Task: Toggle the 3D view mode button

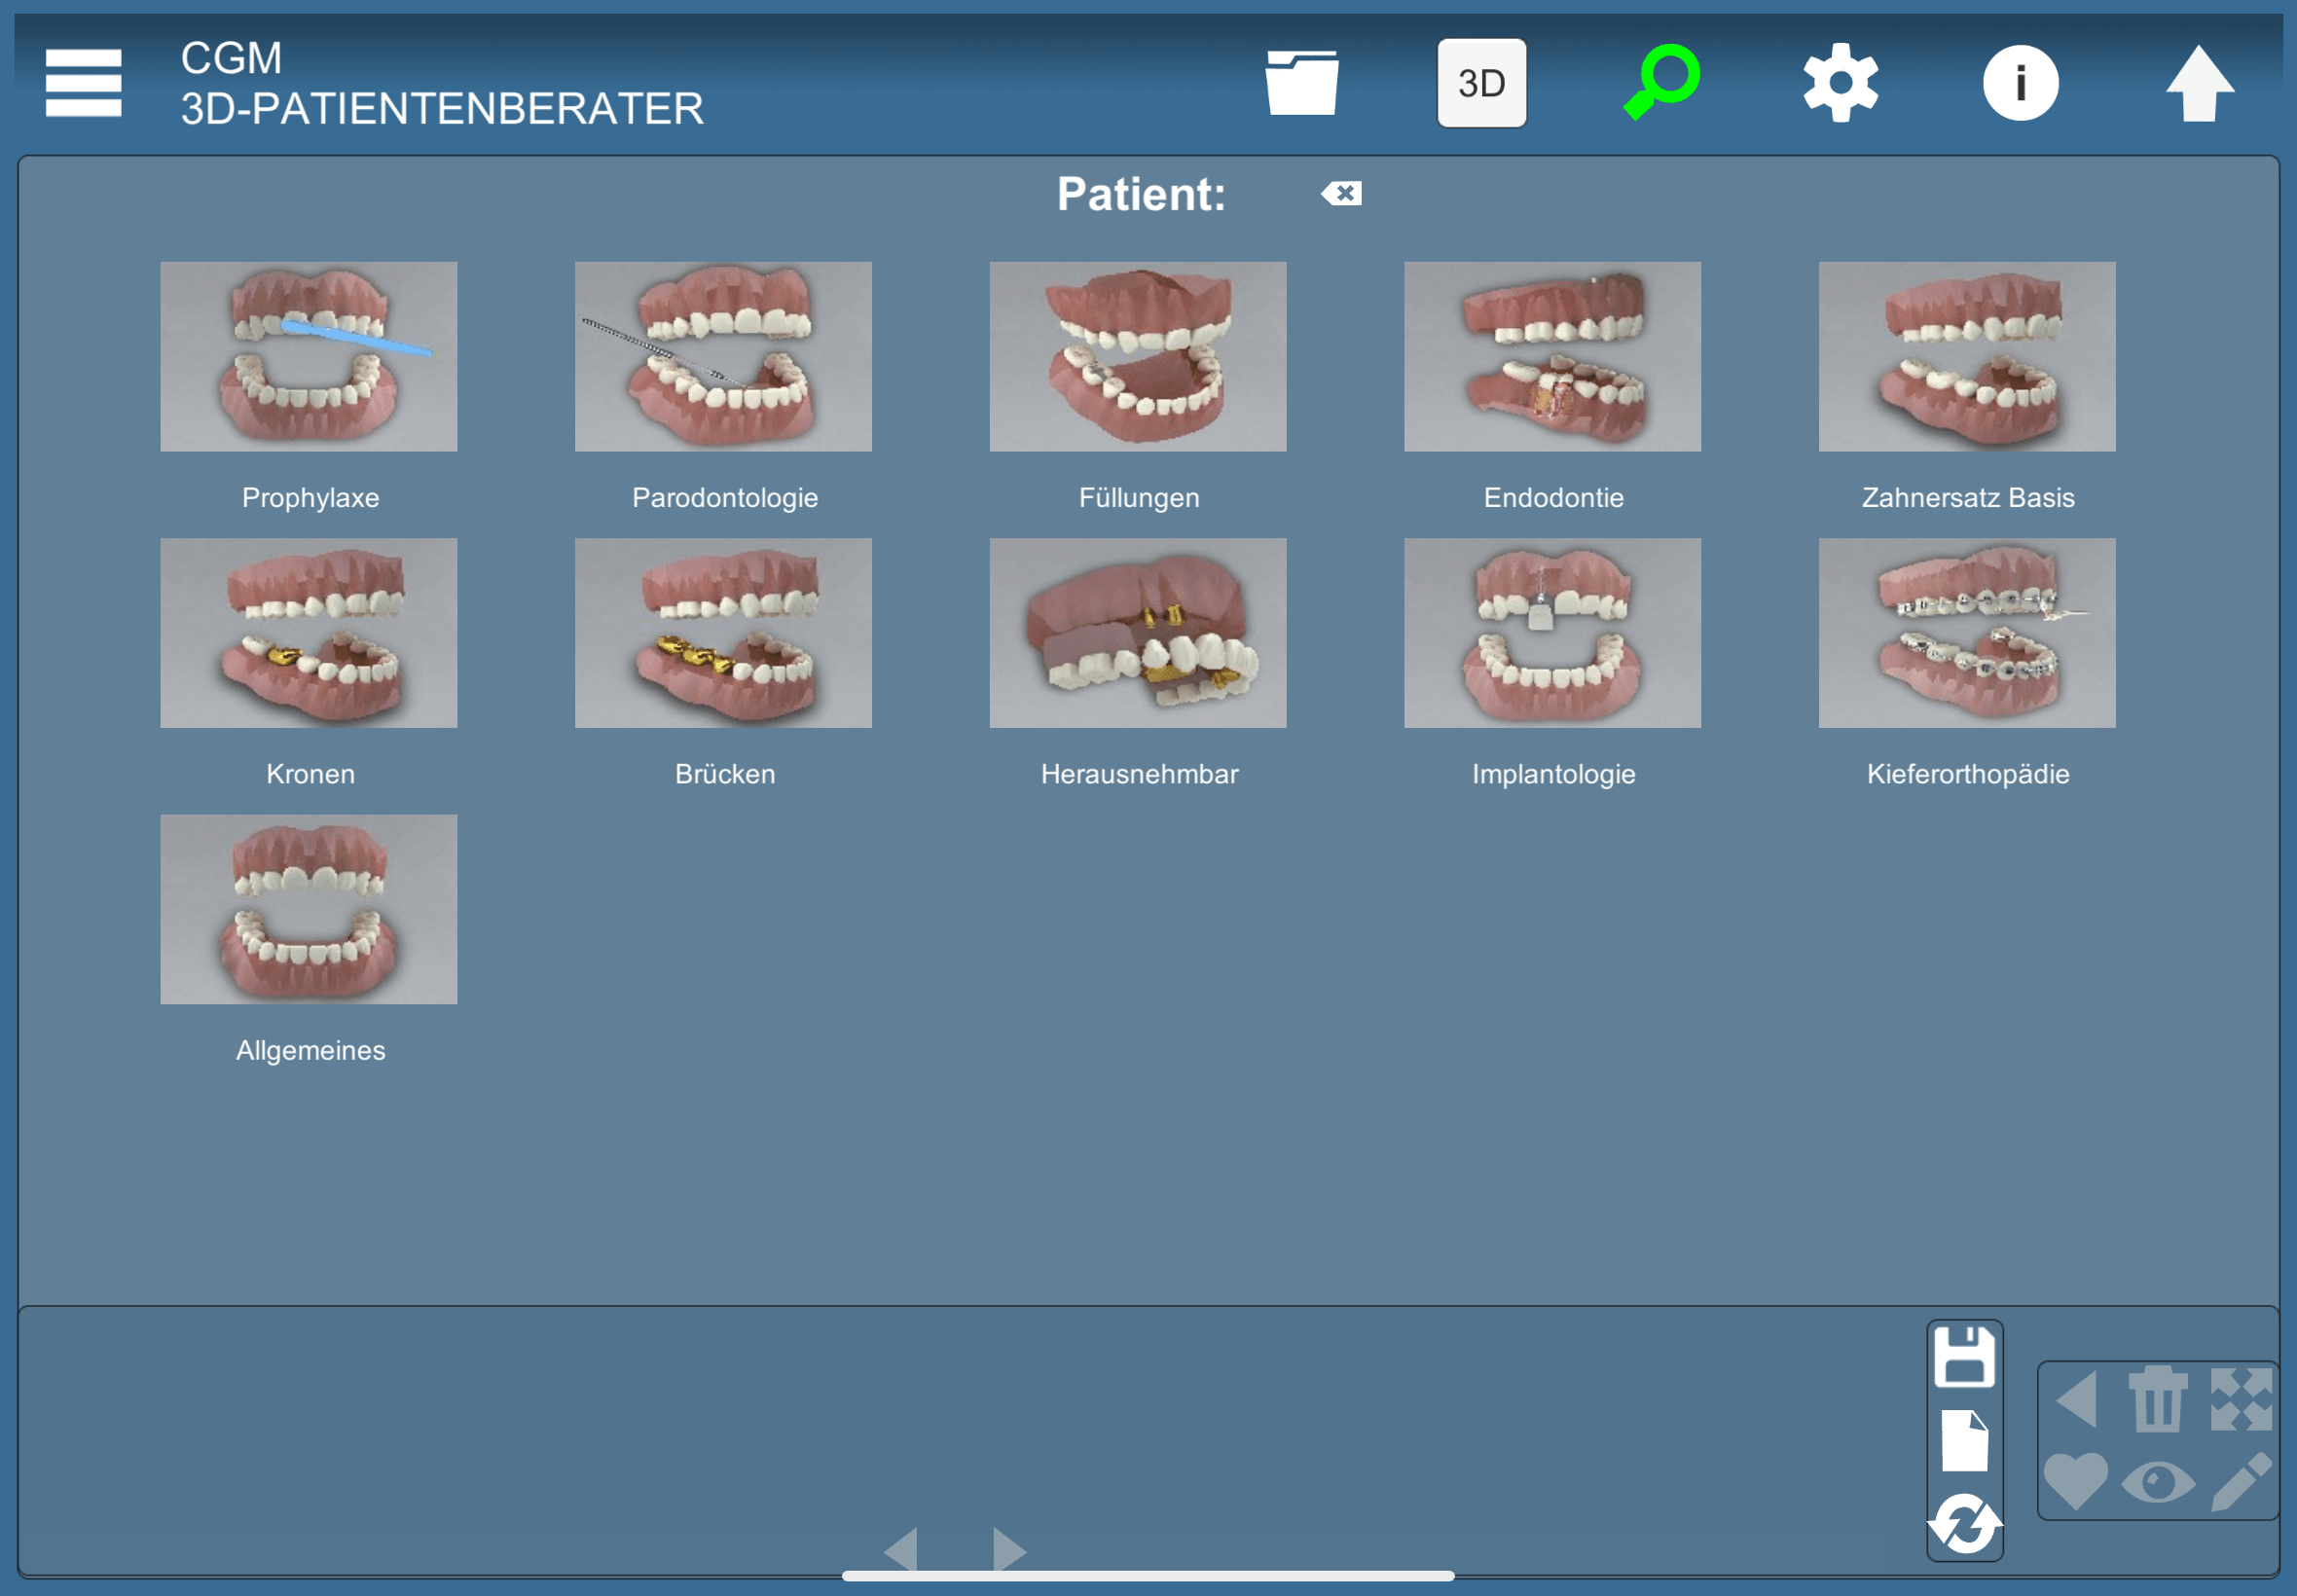Action: pos(1481,83)
